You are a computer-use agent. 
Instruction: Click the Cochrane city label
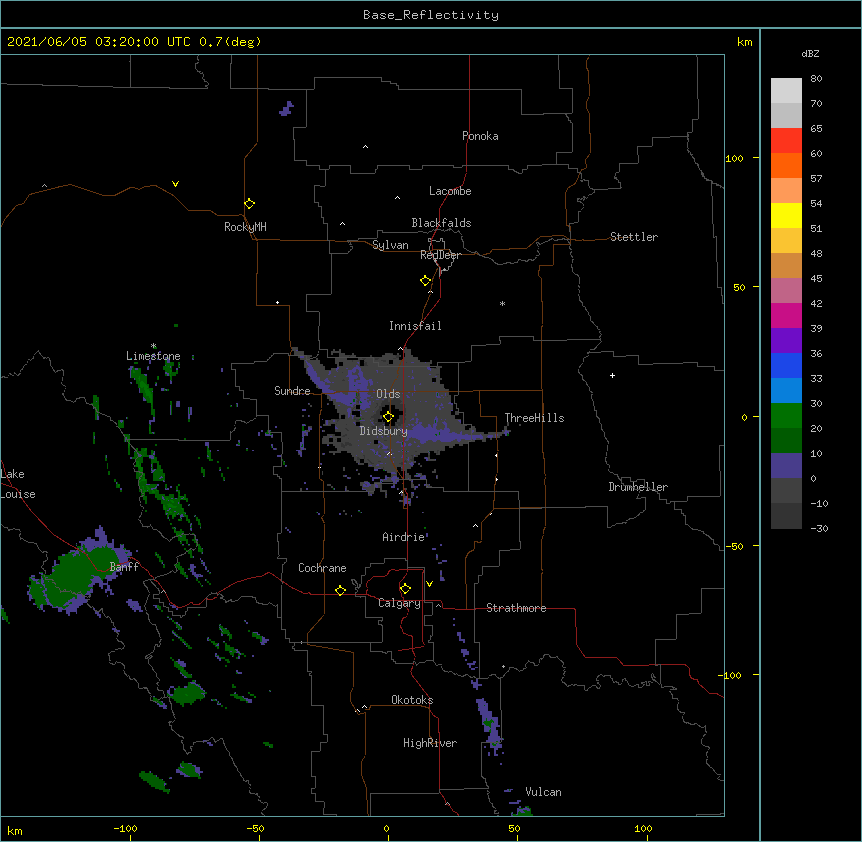tap(322, 568)
